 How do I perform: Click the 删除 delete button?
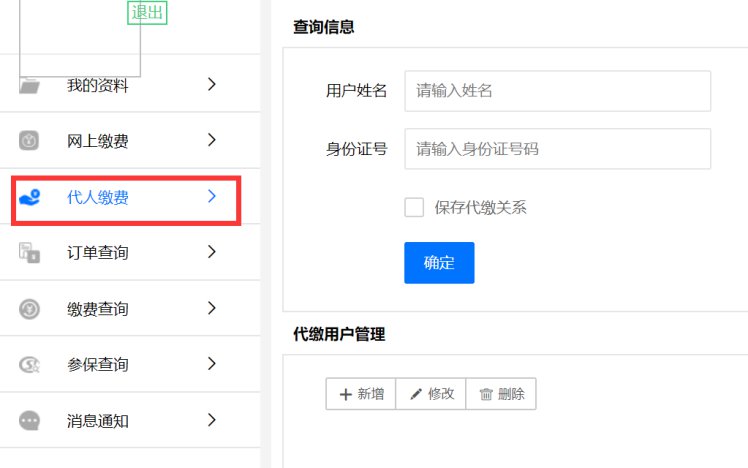(501, 394)
